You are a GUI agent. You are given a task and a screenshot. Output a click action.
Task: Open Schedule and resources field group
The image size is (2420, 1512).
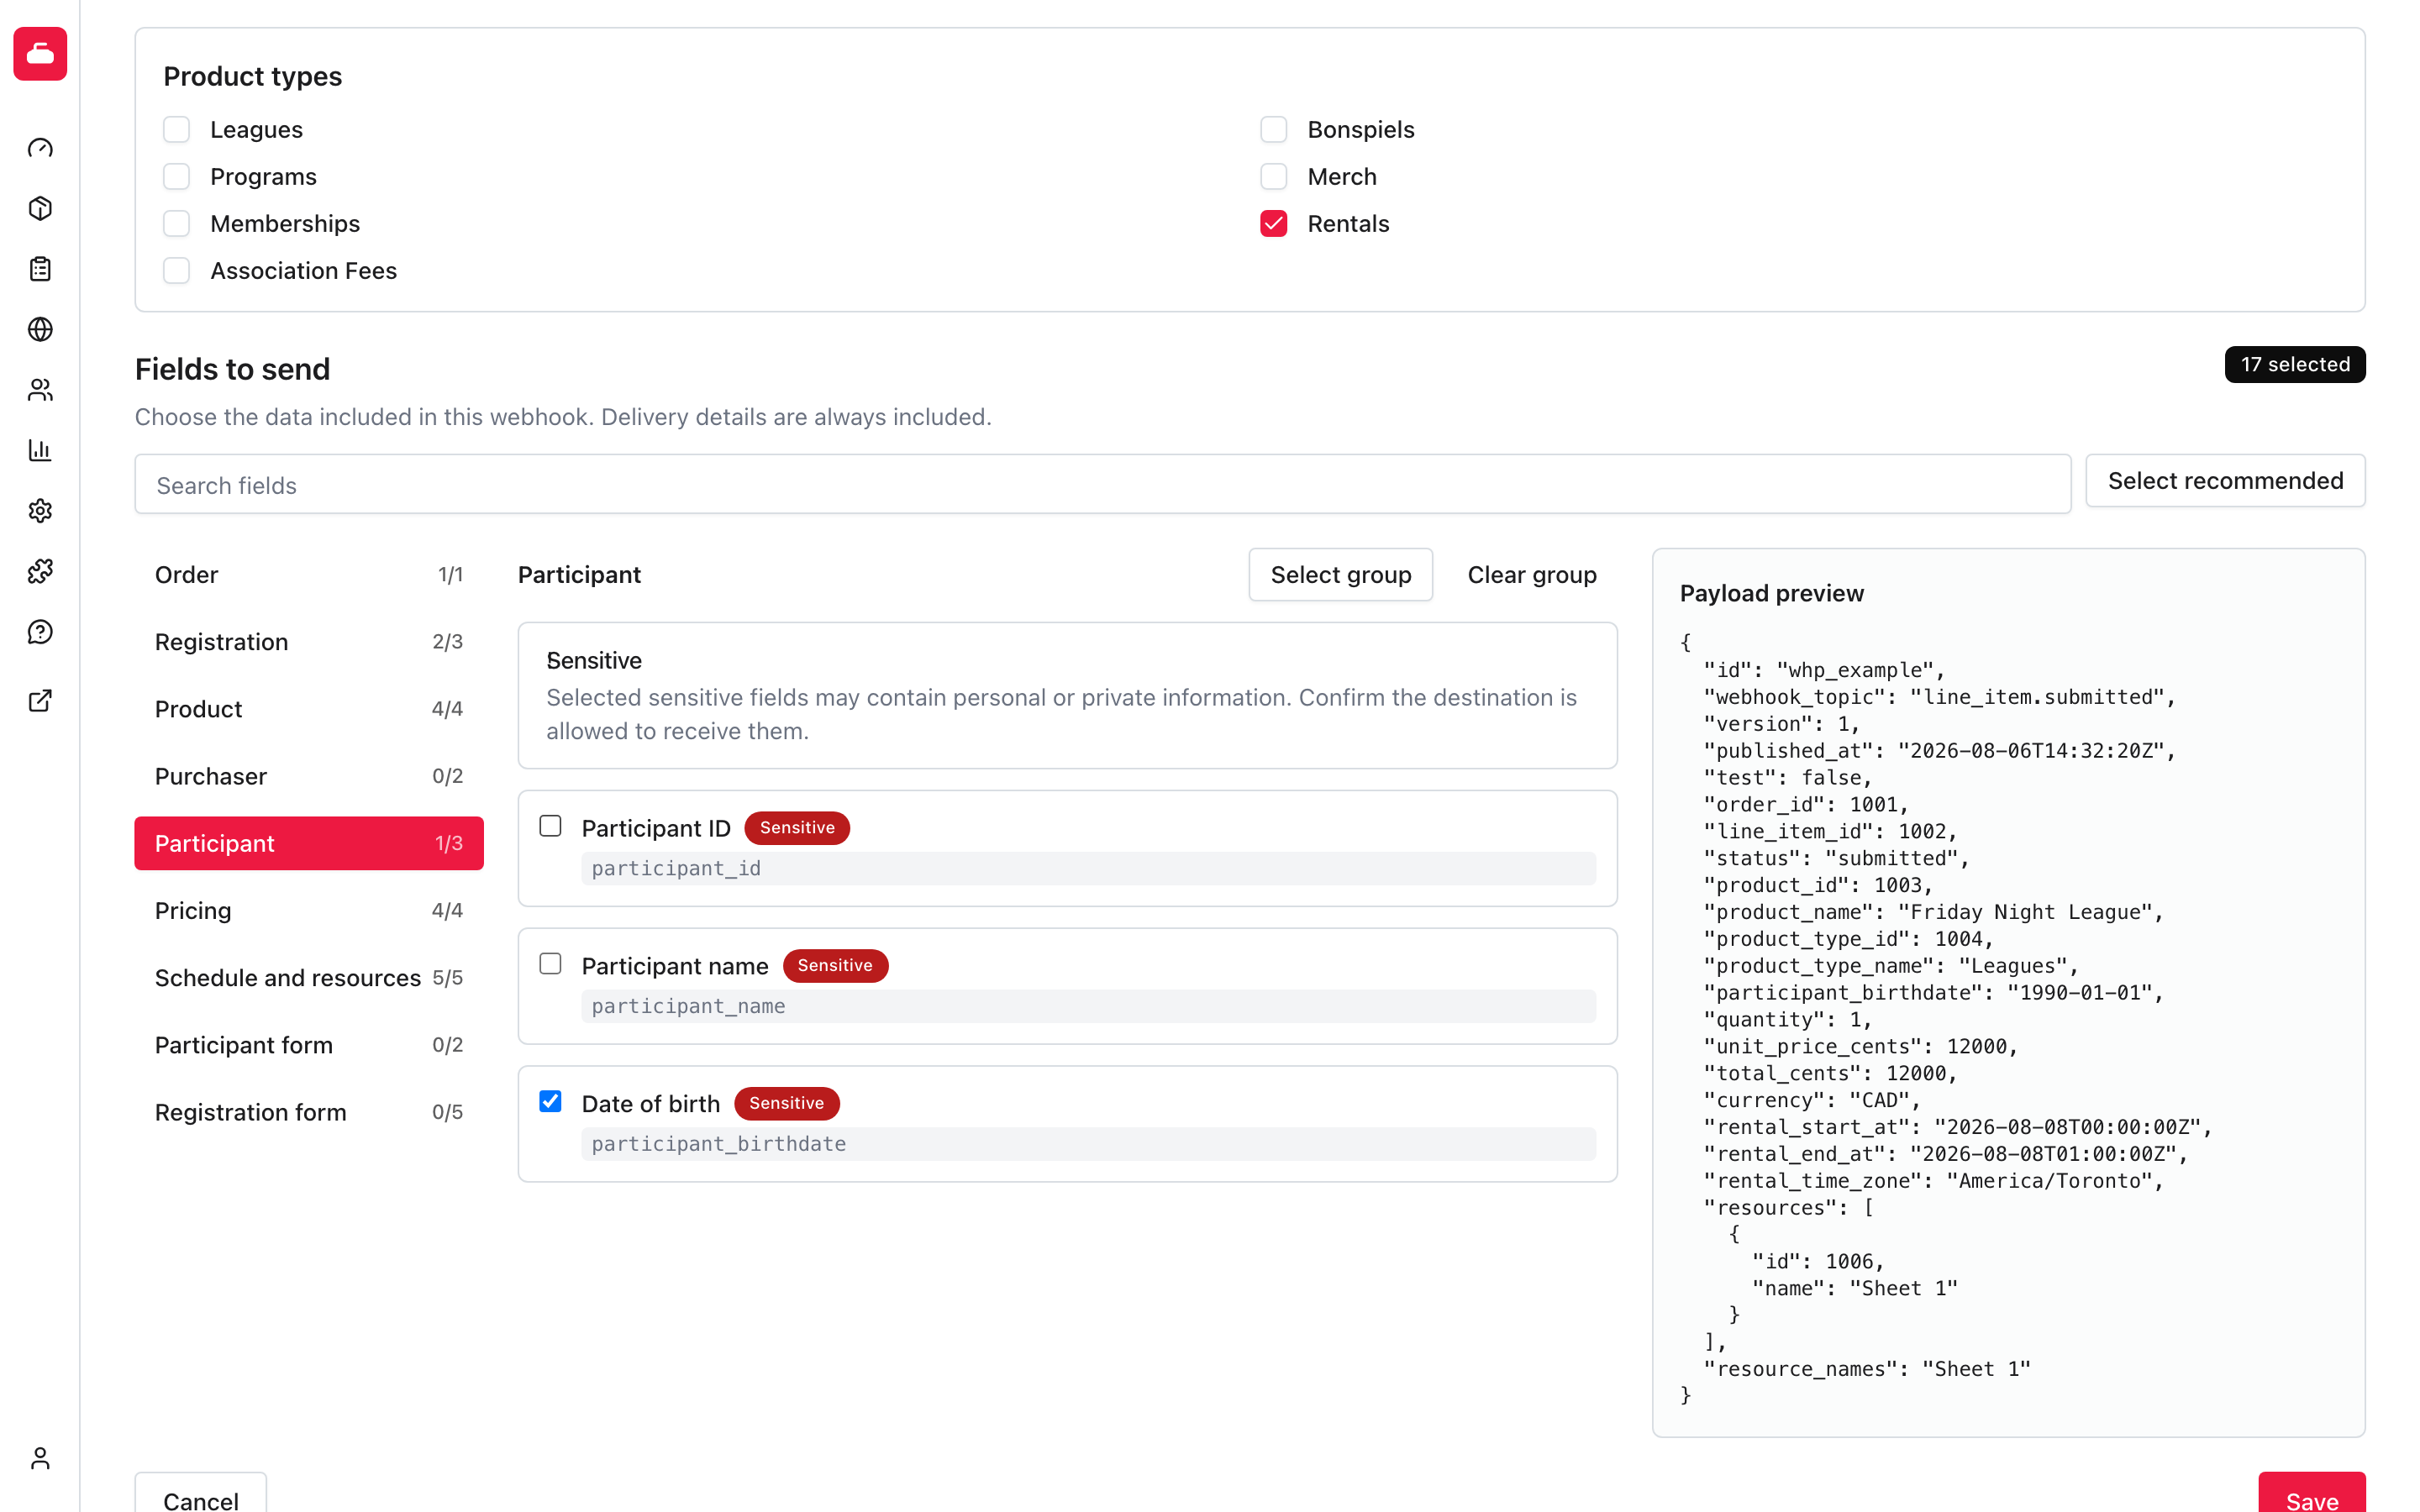309,978
